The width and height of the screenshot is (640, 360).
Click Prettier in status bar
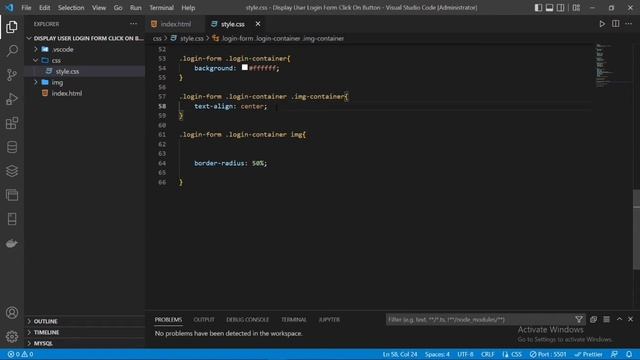(589, 354)
